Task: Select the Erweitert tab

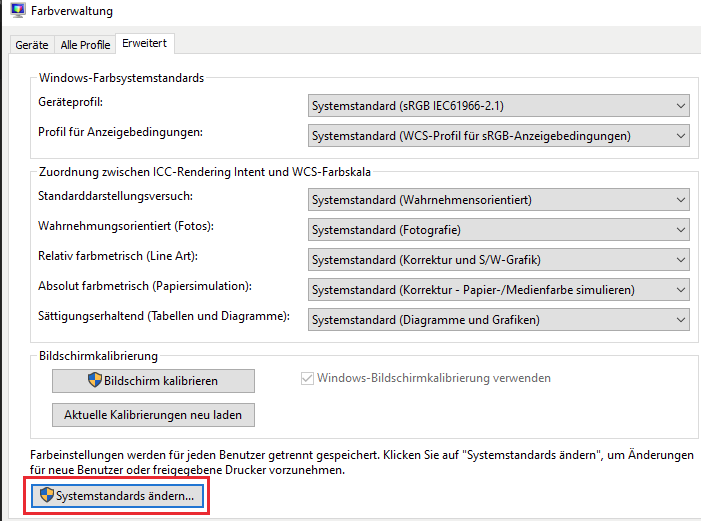Action: pyautogui.click(x=144, y=43)
